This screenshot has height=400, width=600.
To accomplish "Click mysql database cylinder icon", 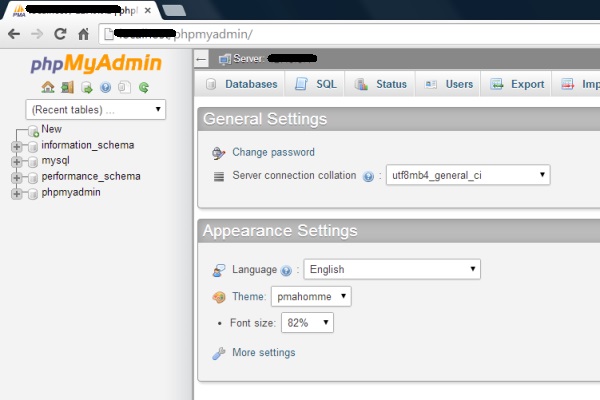I will point(33,162).
